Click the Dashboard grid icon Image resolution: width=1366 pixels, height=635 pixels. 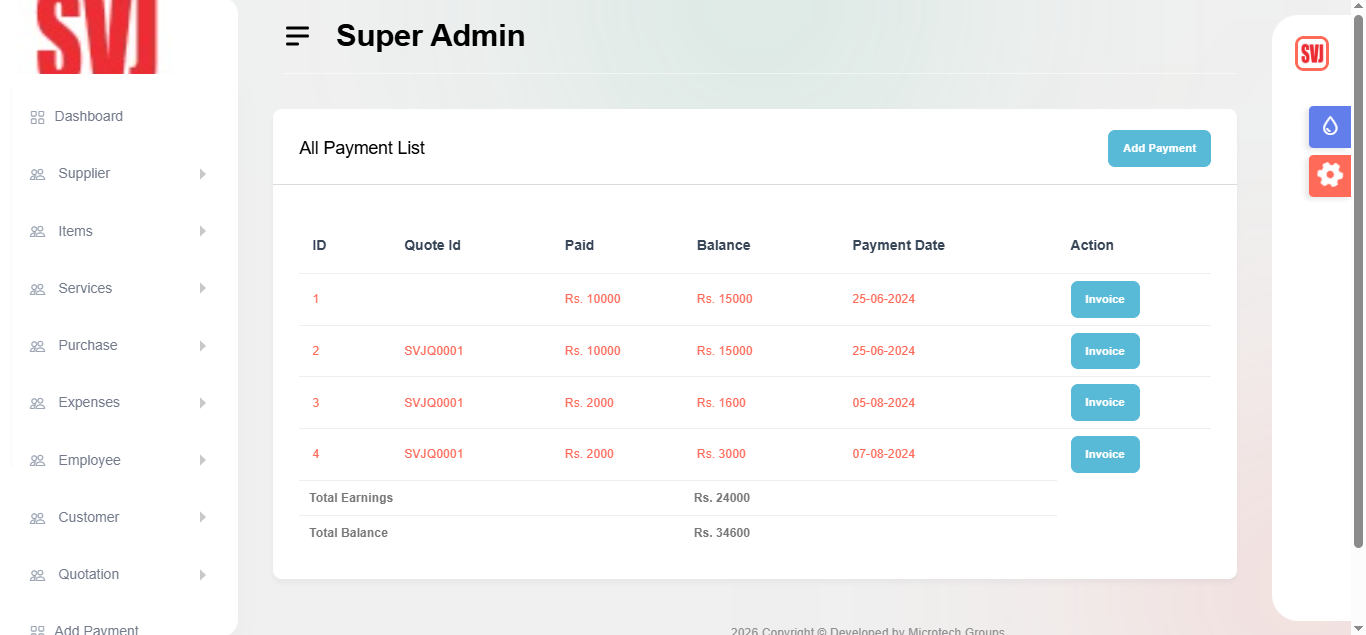pyautogui.click(x=38, y=117)
